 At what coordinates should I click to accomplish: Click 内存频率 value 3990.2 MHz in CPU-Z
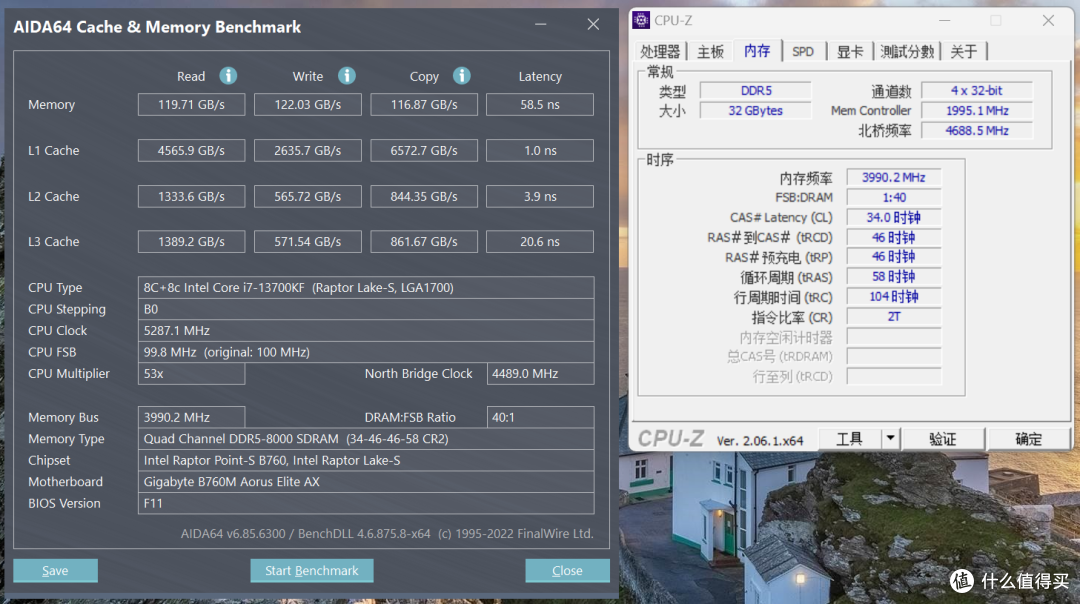pos(893,178)
